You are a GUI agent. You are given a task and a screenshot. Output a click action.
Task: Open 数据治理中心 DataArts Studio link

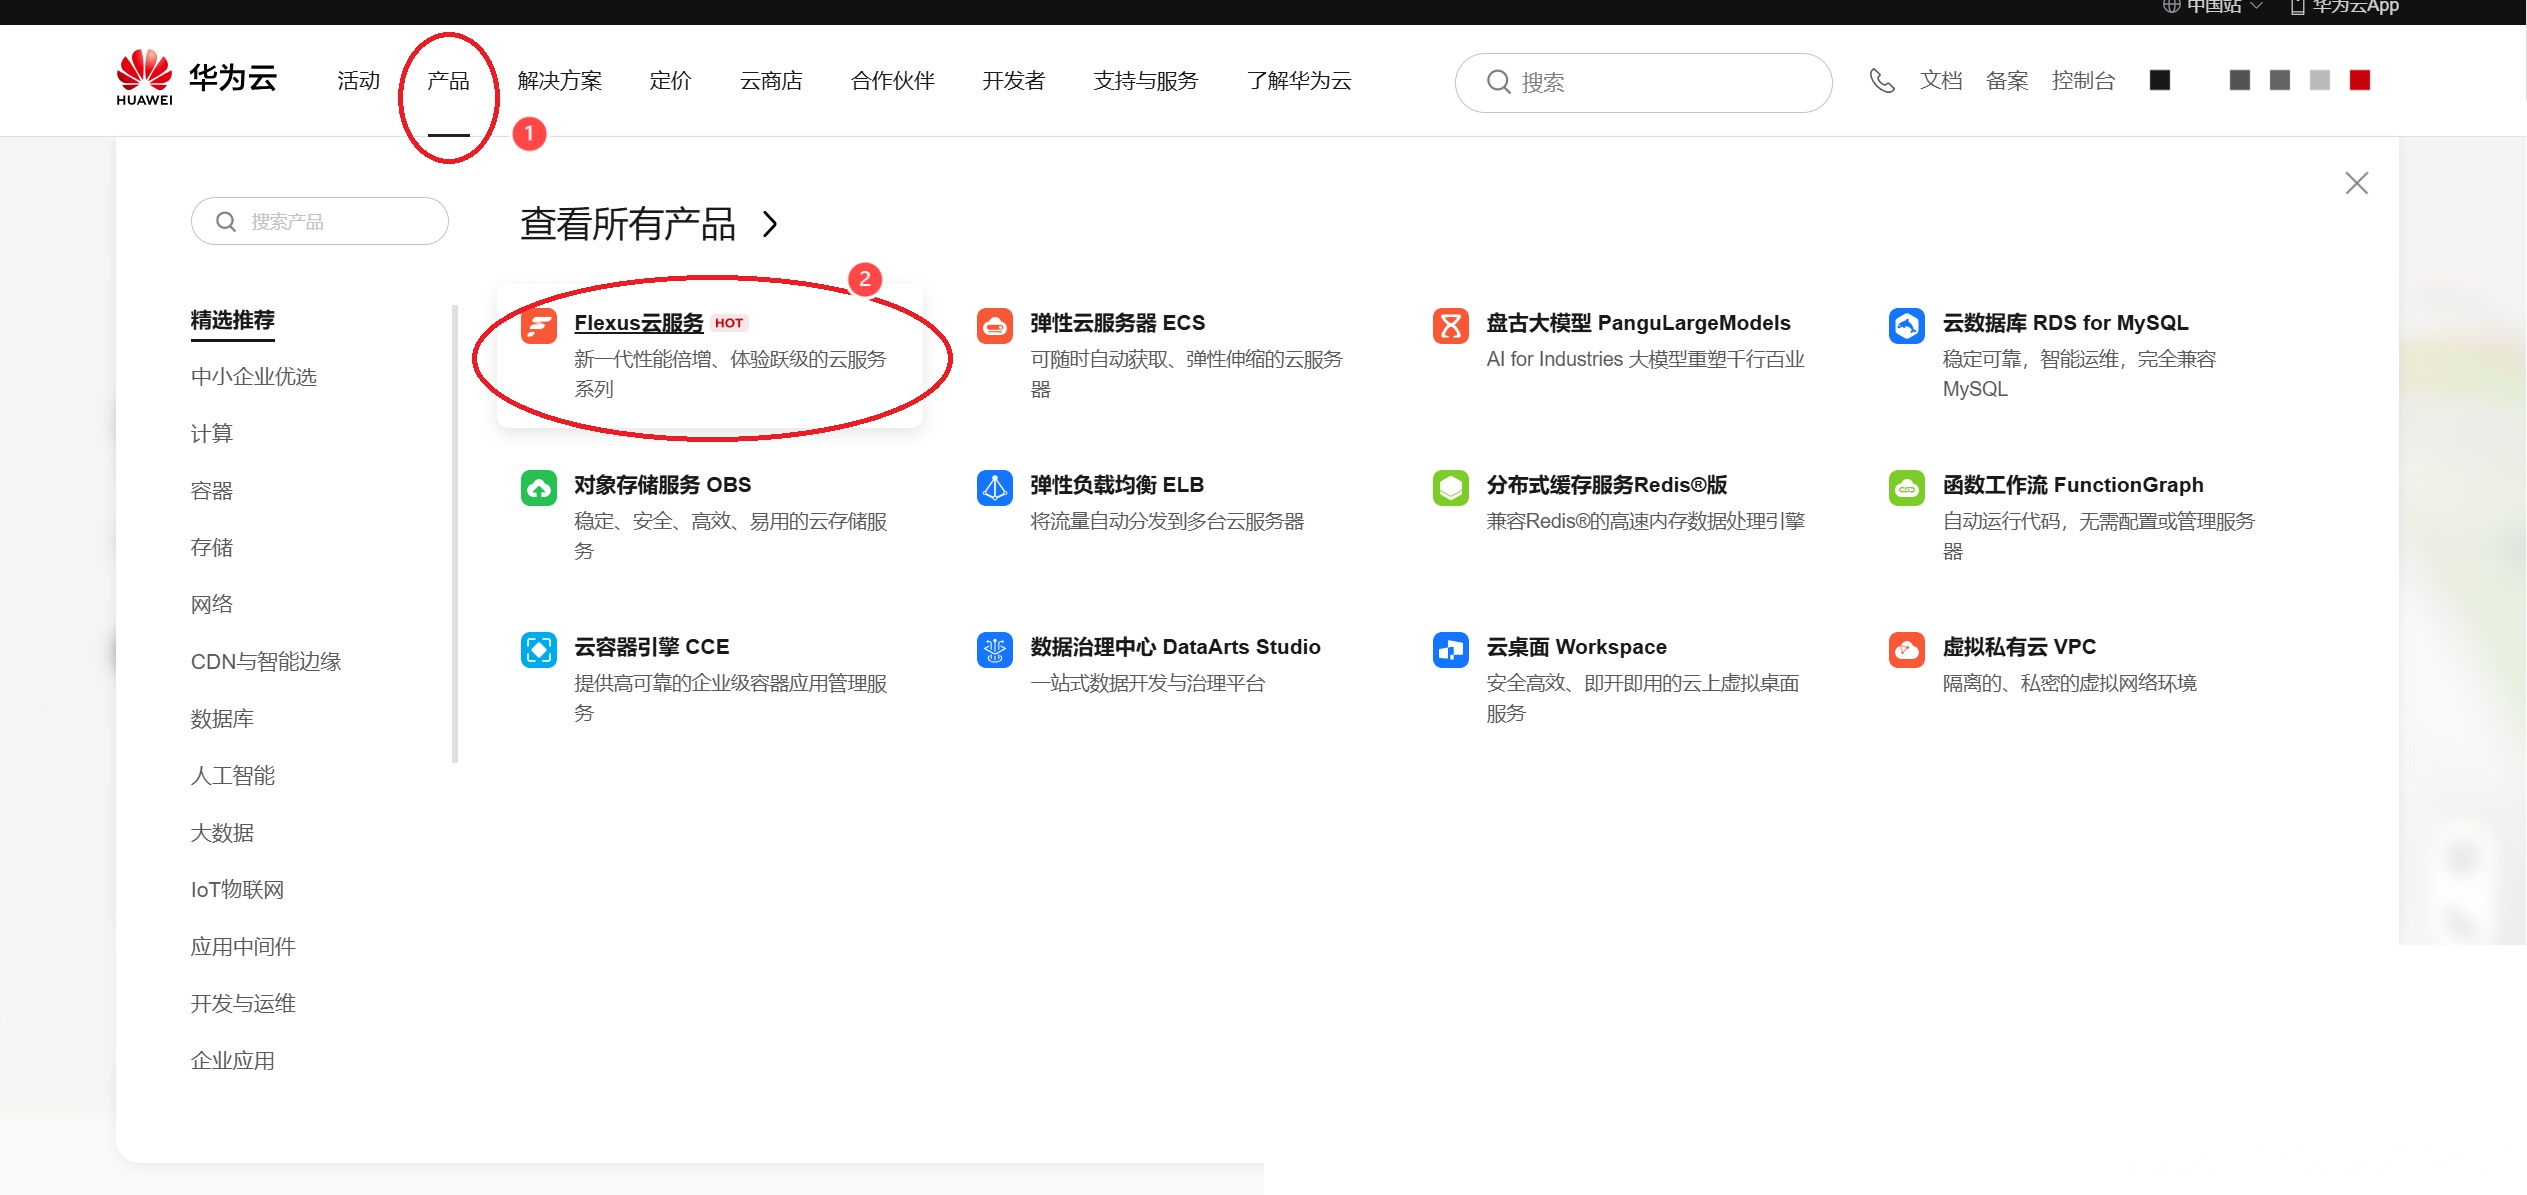click(x=1176, y=647)
